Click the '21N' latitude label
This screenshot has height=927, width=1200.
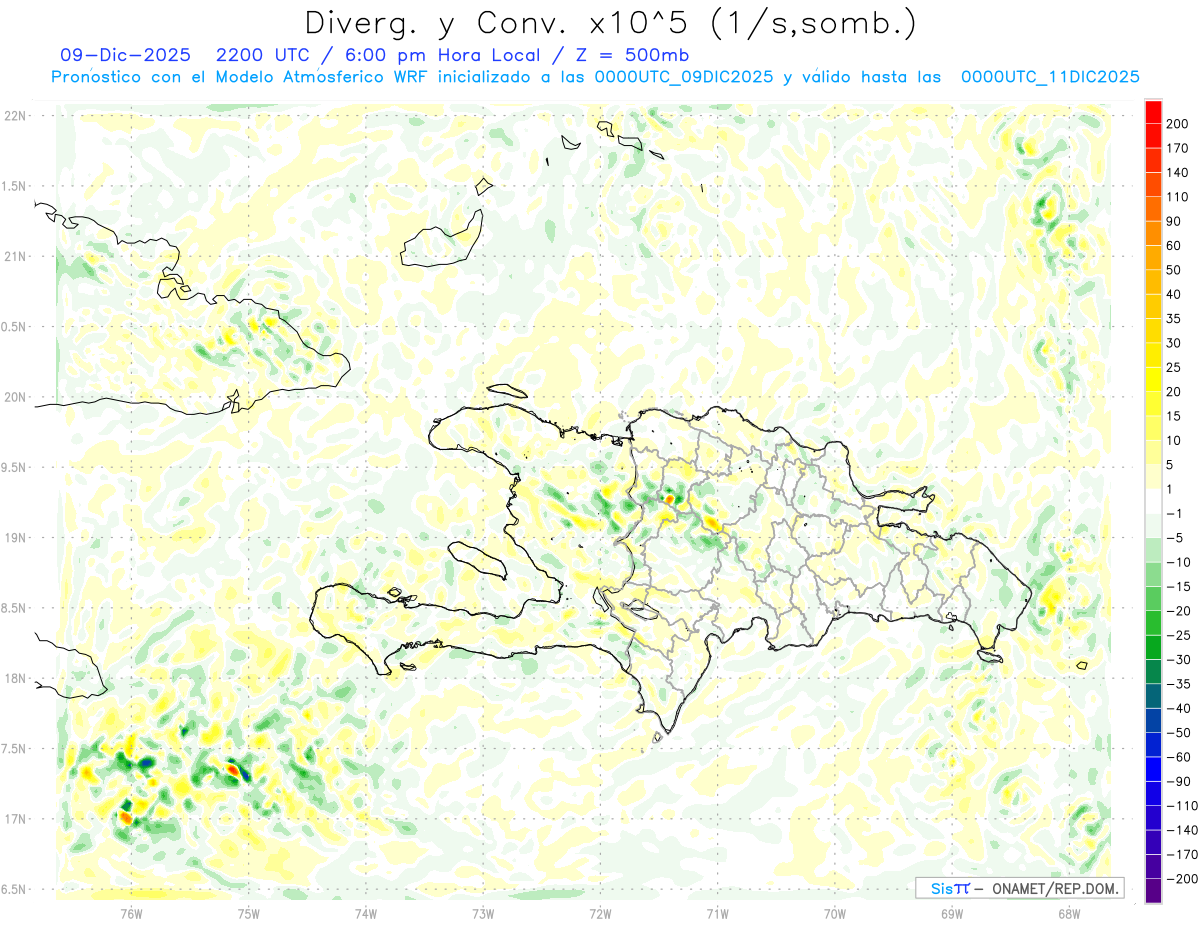pyautogui.click(x=15, y=256)
